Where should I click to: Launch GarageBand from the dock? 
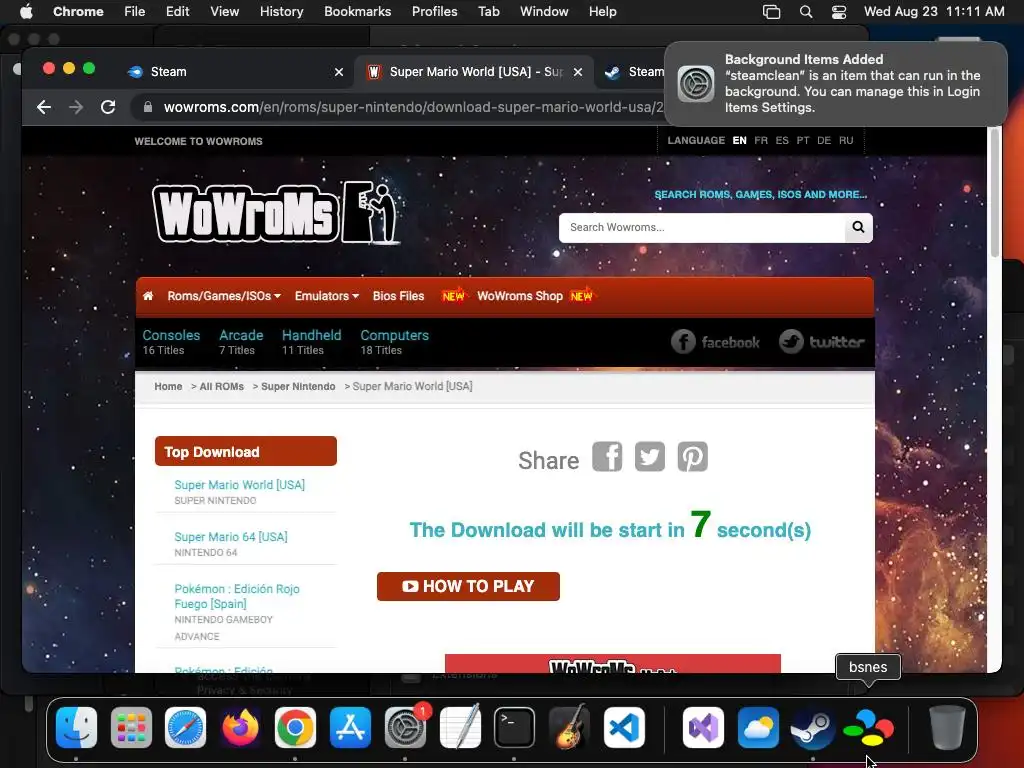(569, 728)
